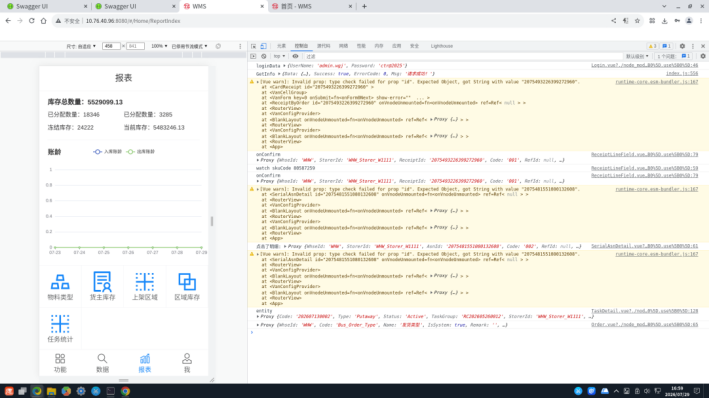The image size is (709, 399).
Task: Open the 默认级别 log level dropdown
Action: (637, 57)
